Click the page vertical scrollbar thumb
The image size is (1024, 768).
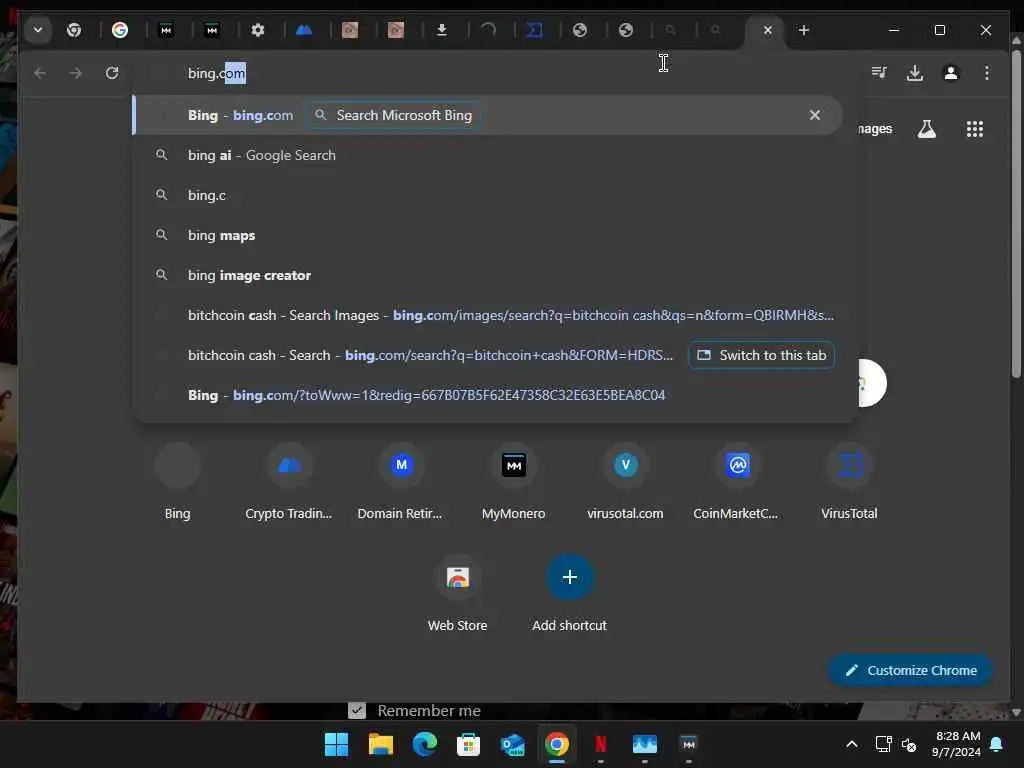(1016, 212)
